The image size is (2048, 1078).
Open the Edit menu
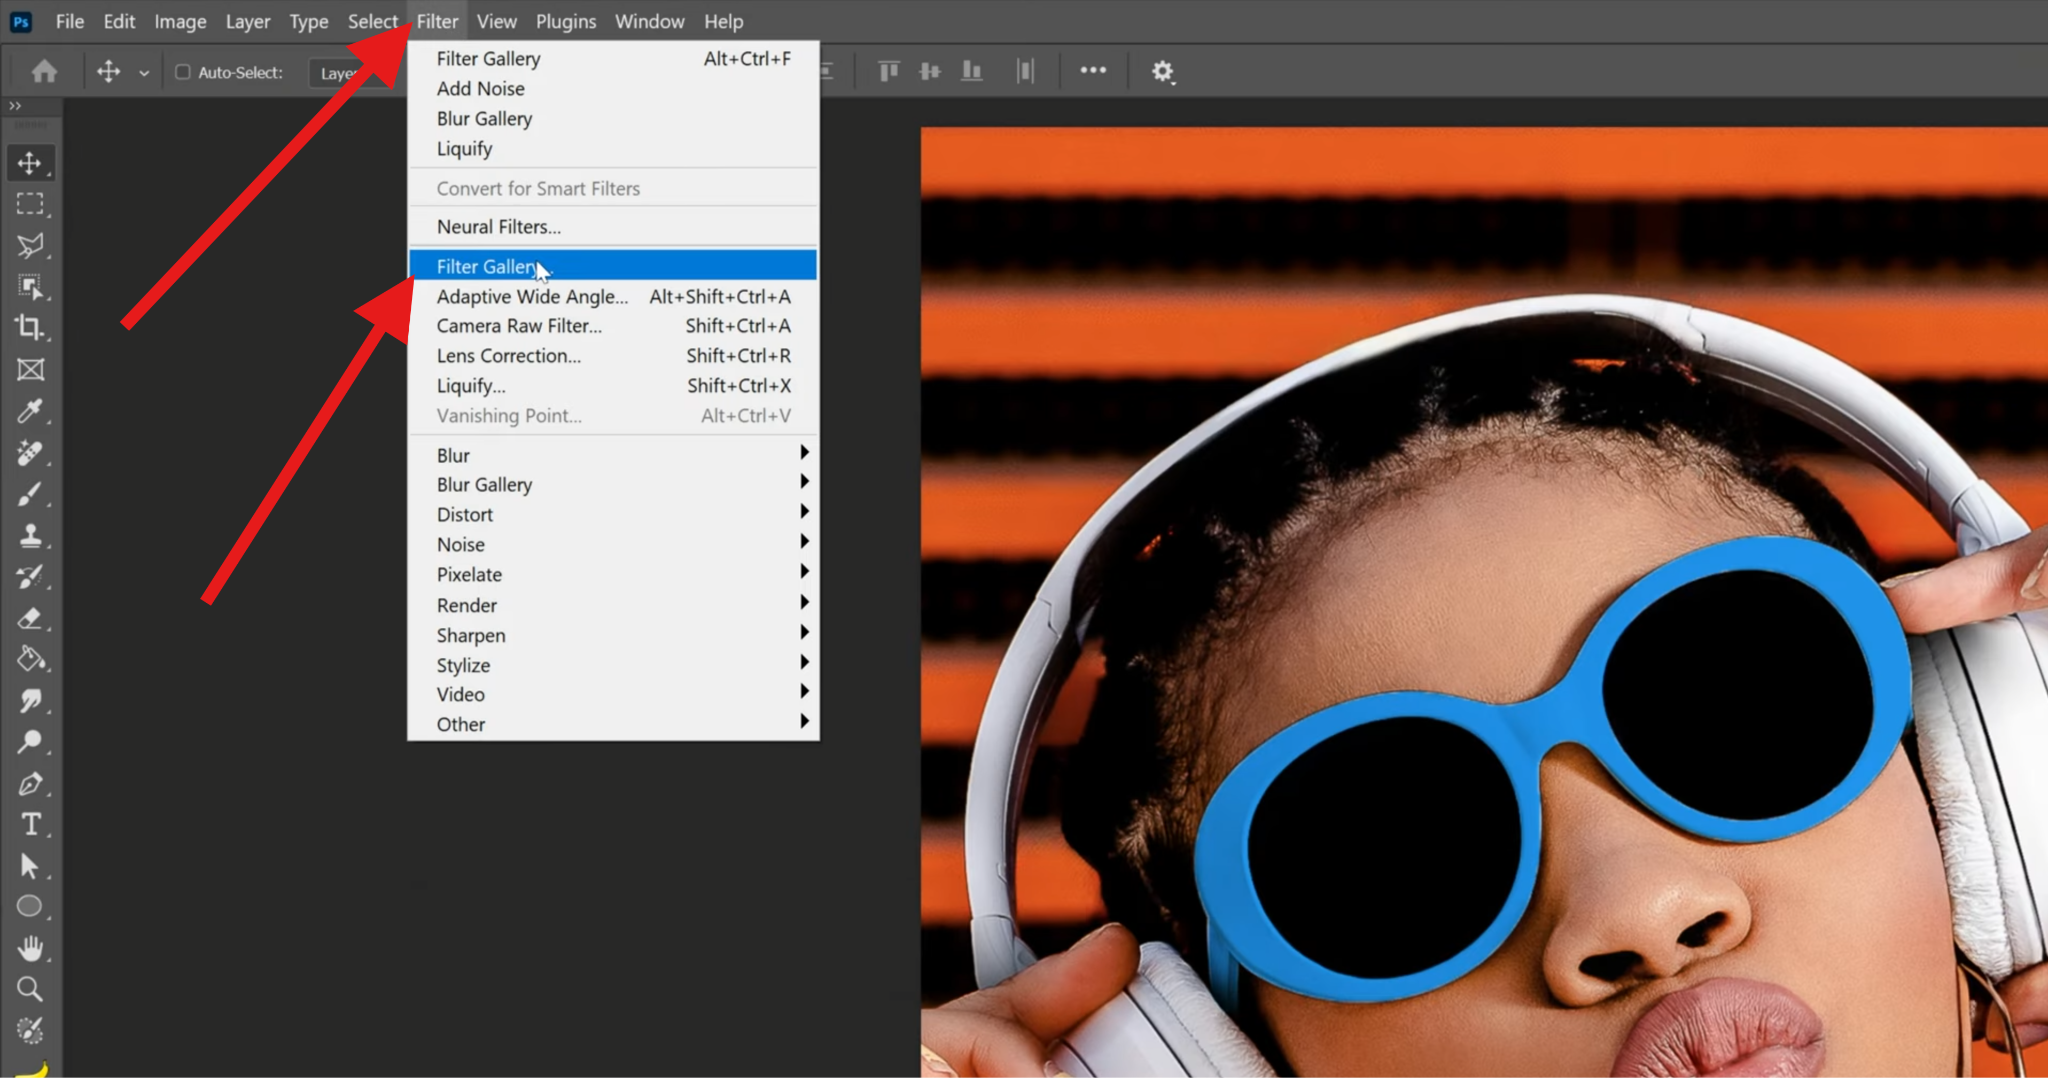coord(119,21)
